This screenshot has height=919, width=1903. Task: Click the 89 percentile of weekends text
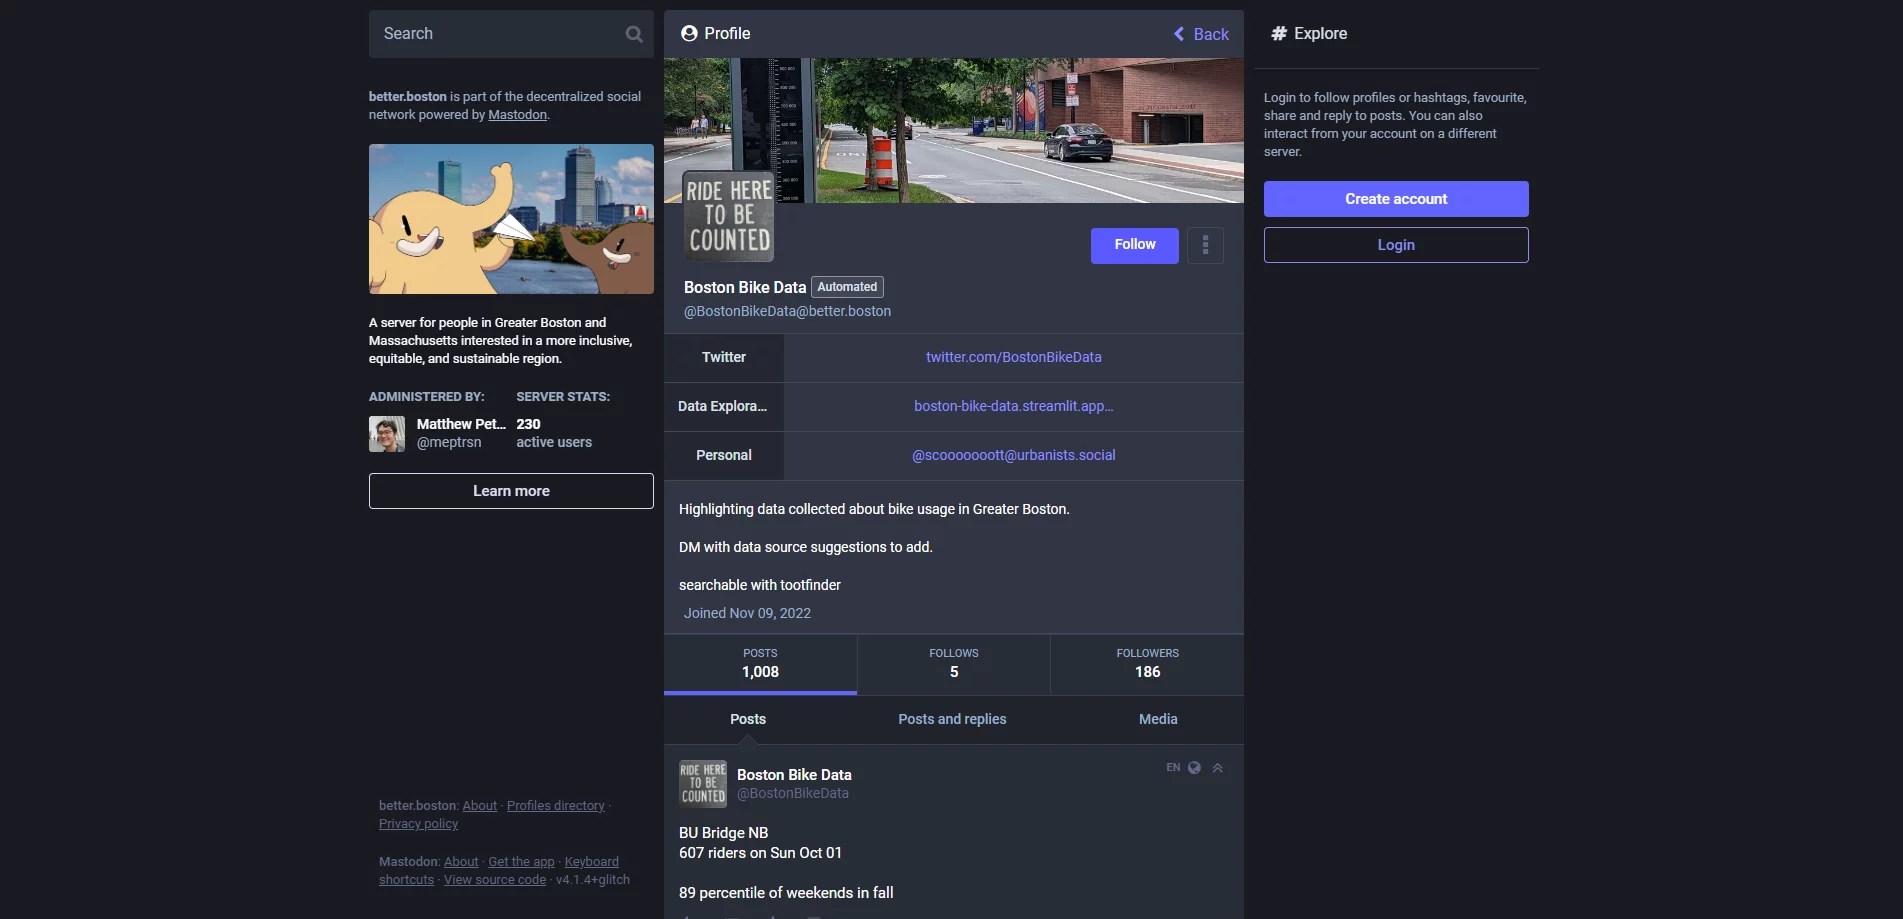pos(786,893)
